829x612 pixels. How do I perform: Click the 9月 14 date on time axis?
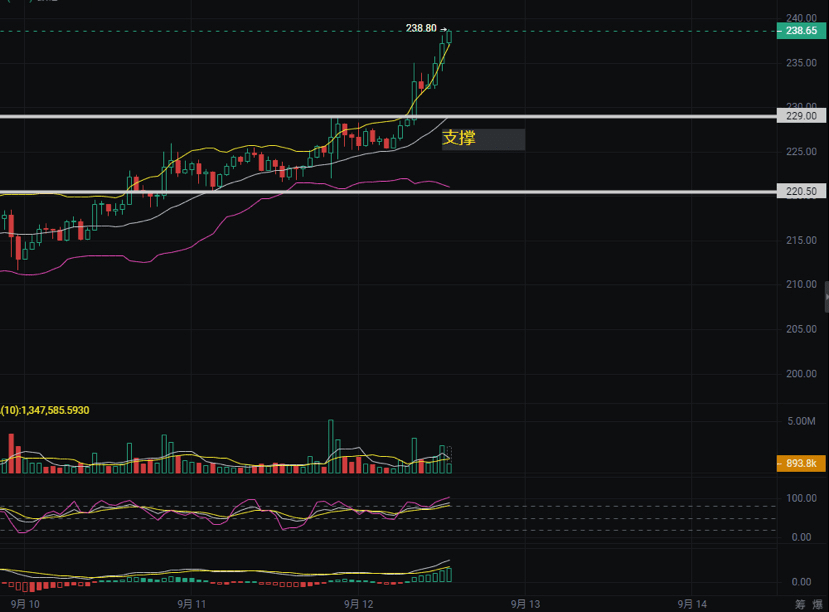coord(692,604)
